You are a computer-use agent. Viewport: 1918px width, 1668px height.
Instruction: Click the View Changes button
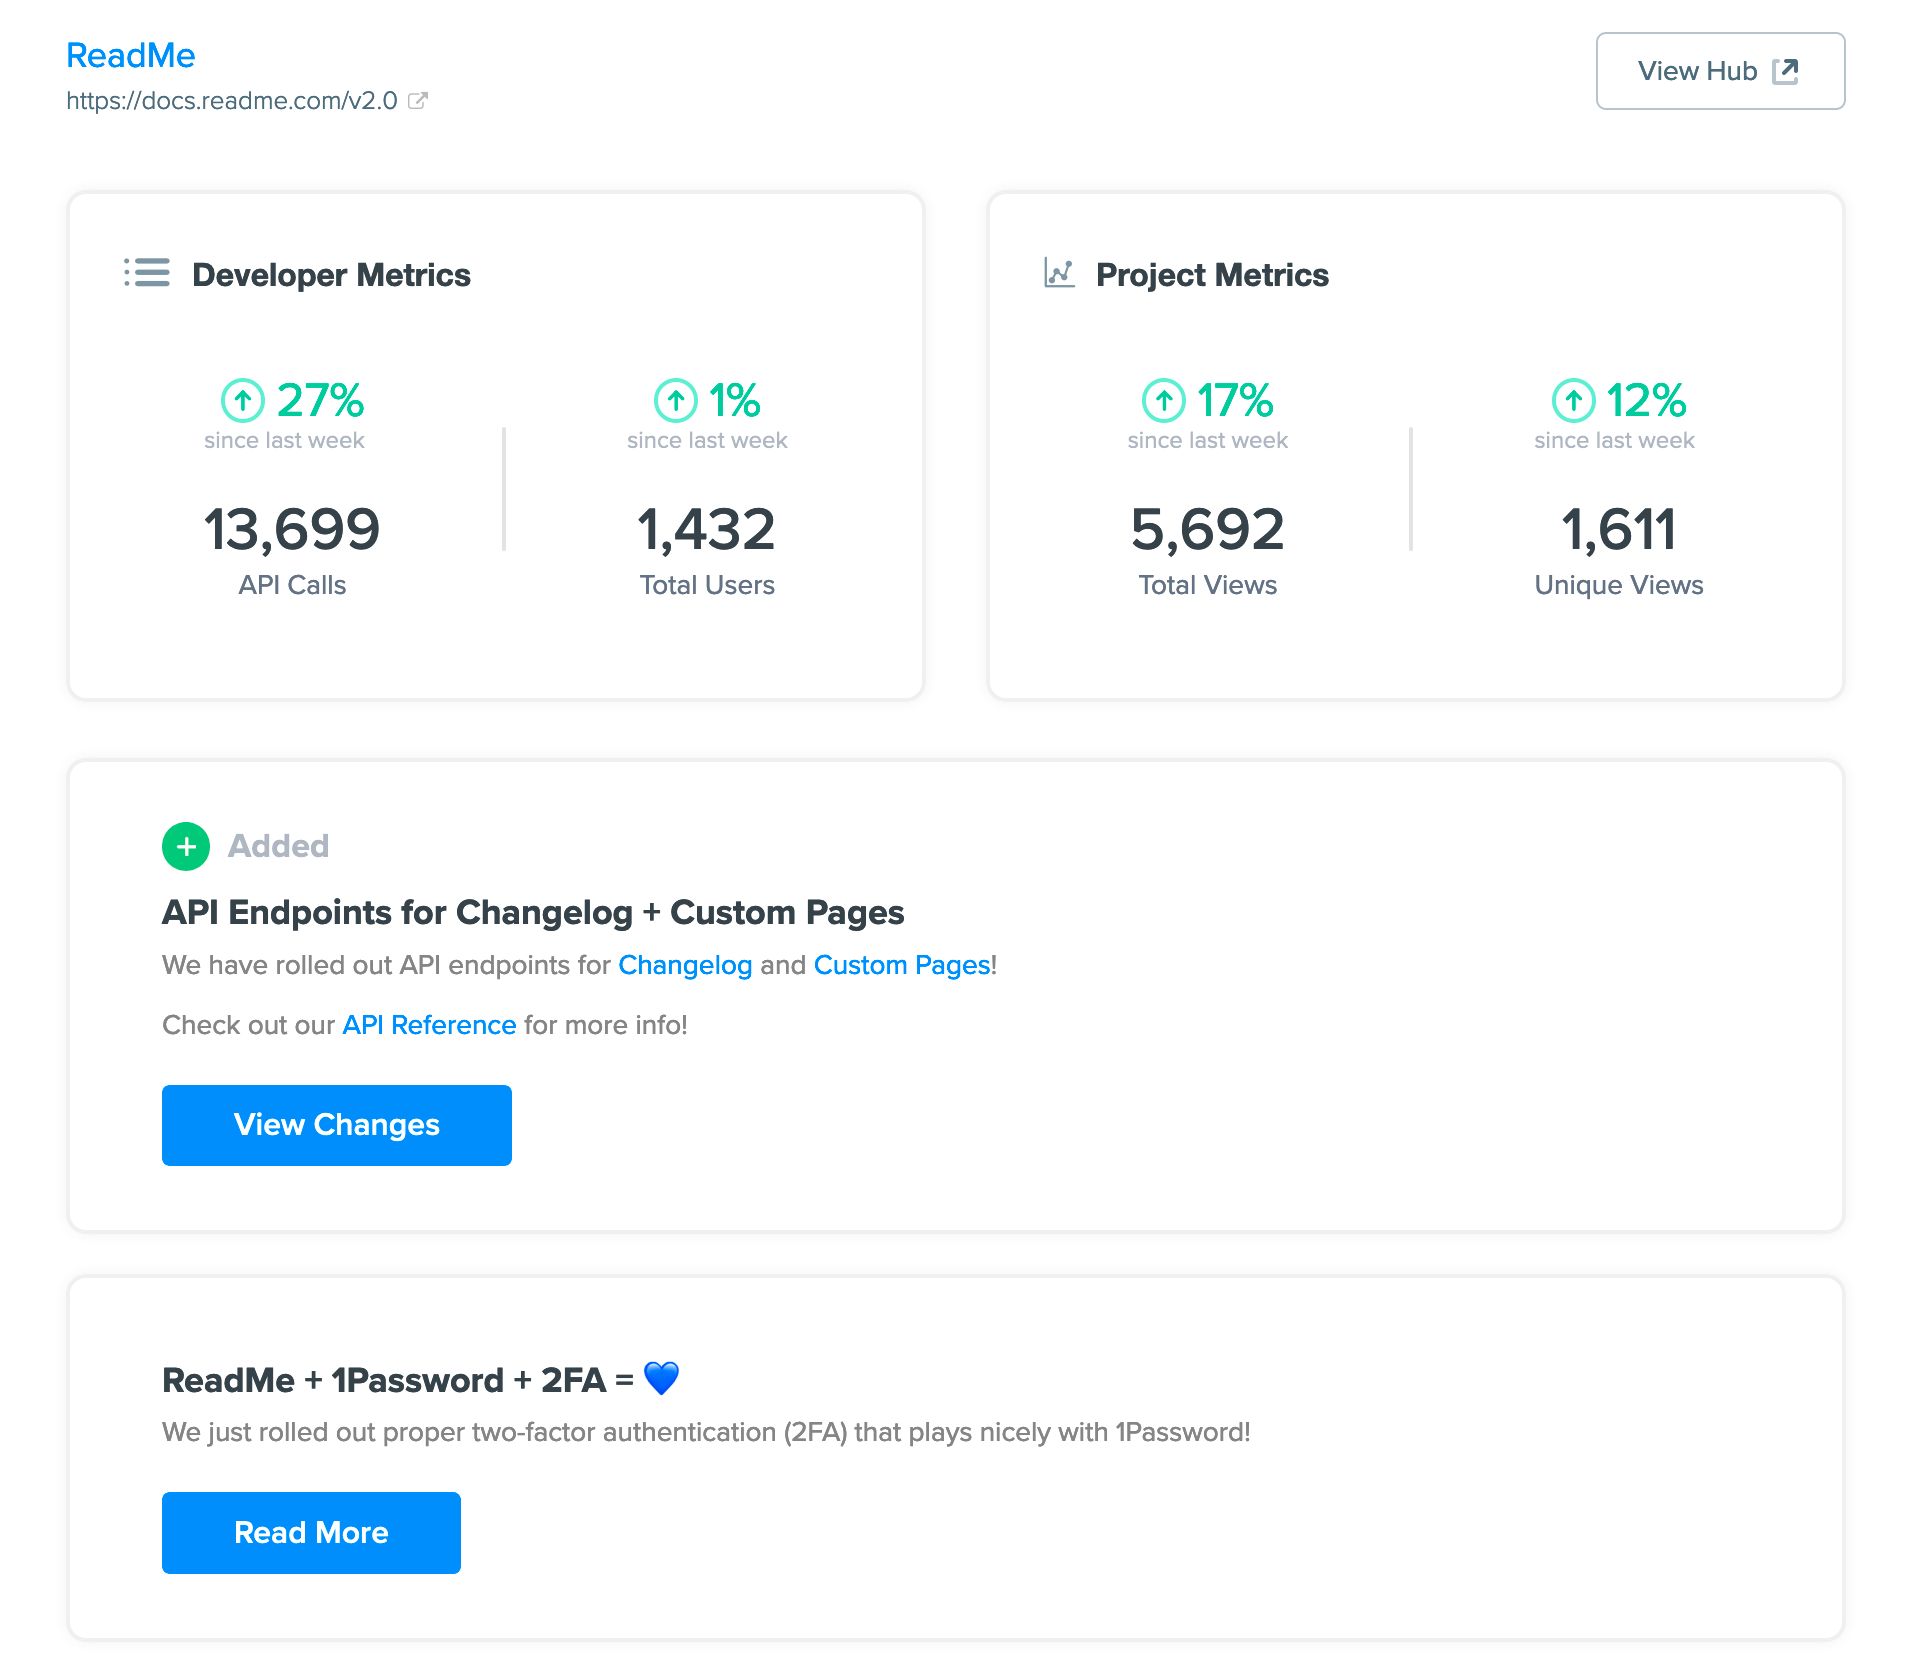tap(337, 1125)
